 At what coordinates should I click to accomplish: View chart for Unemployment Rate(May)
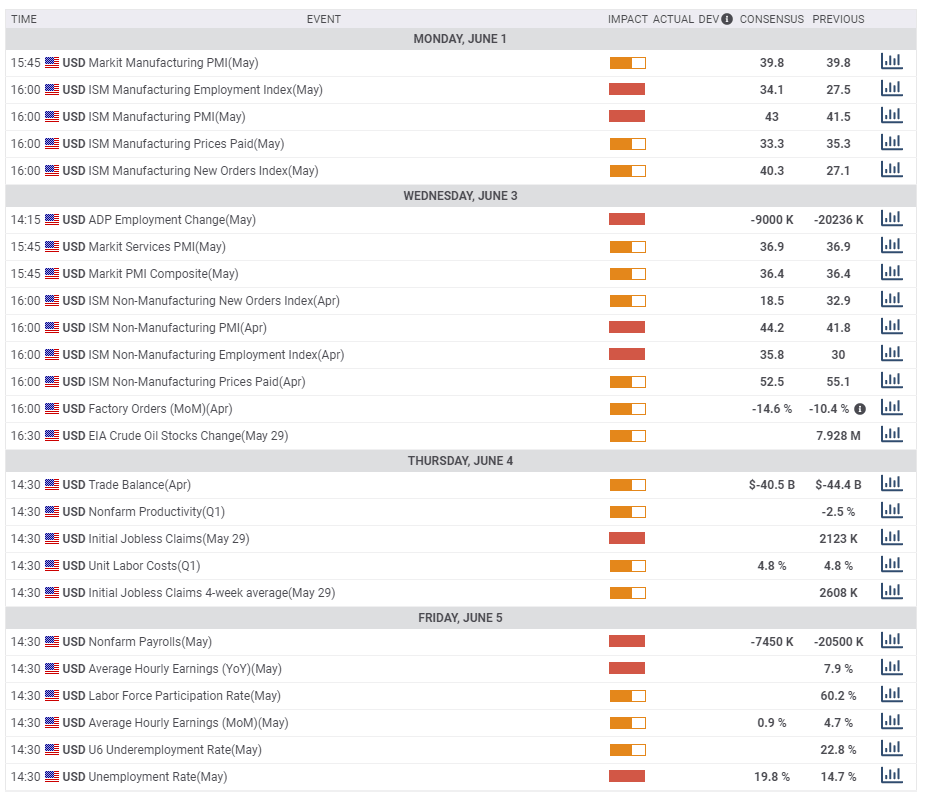891,776
